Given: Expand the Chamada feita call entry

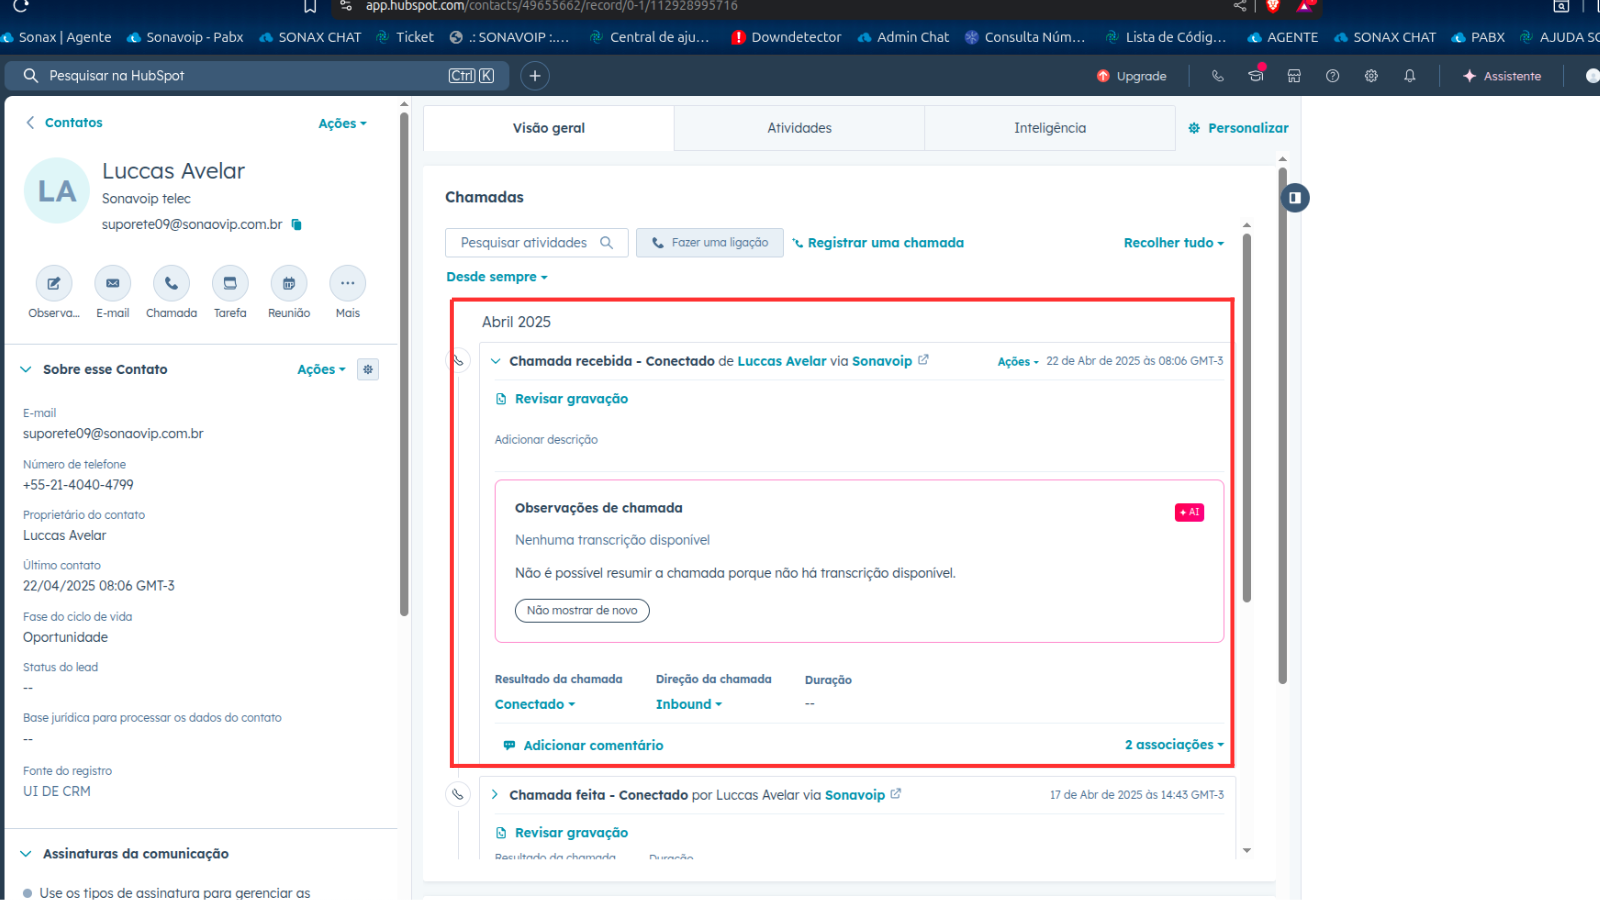Looking at the screenshot, I should click(x=495, y=795).
